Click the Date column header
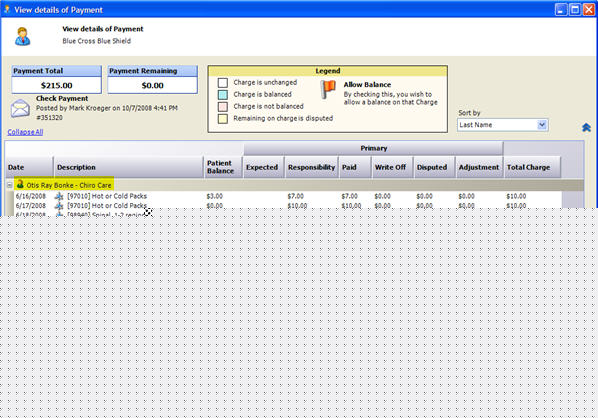 (x=29, y=167)
